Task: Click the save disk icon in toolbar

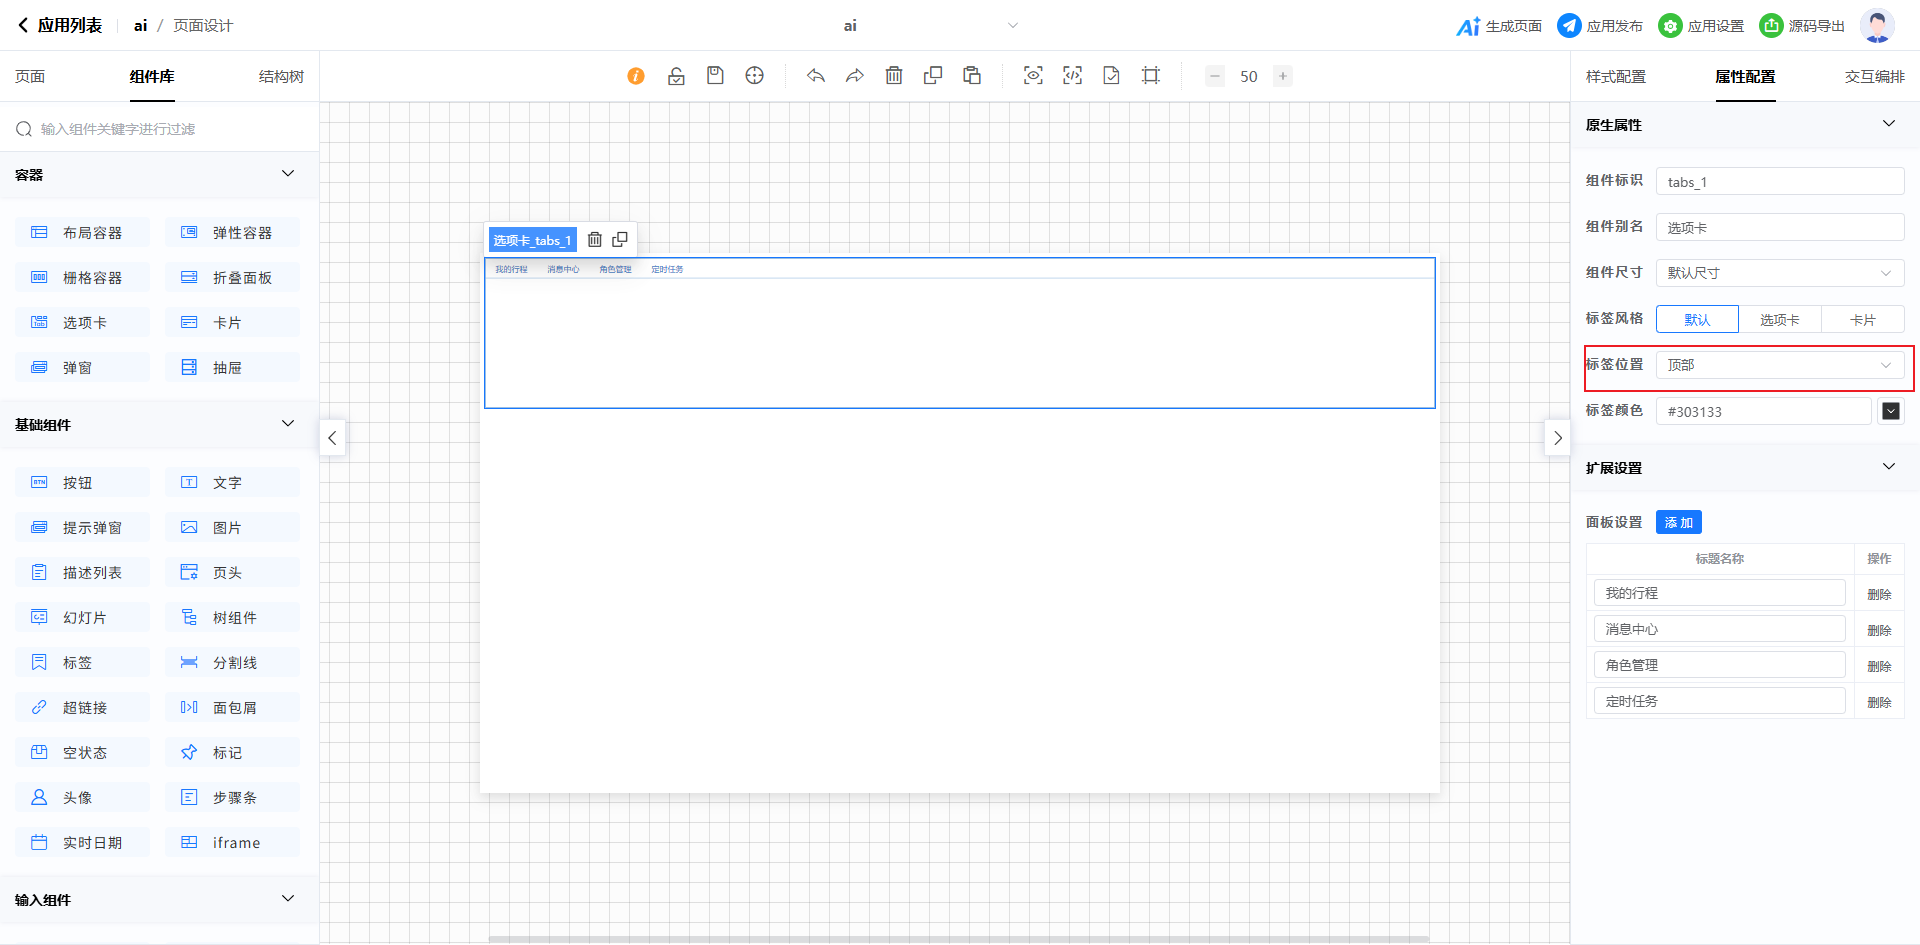Action: tap(715, 76)
